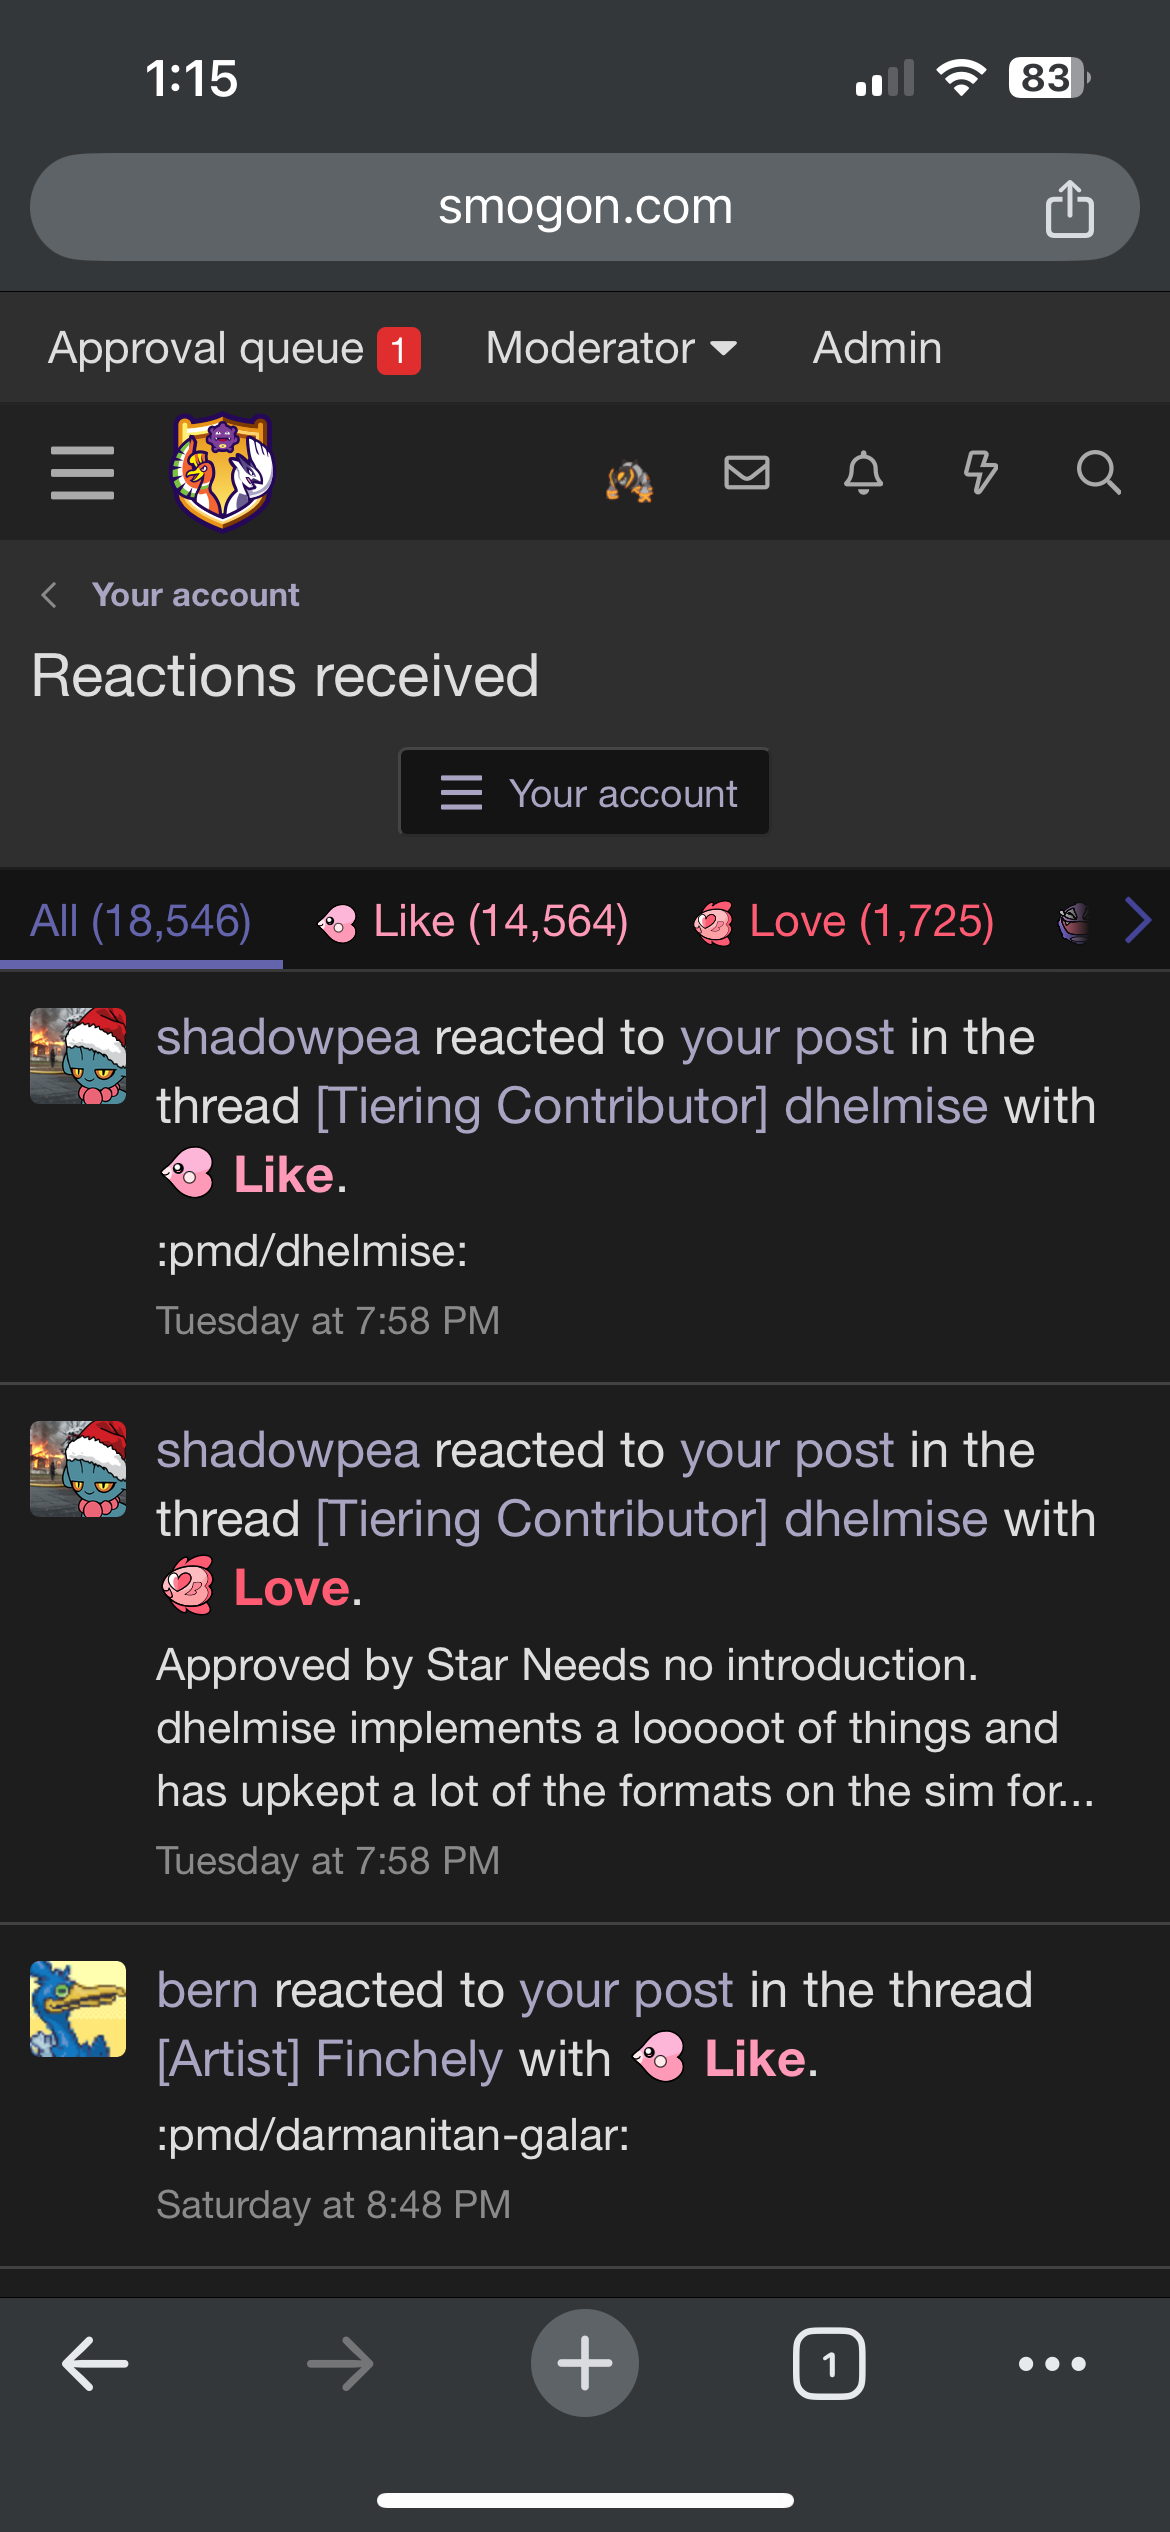
Task: Open the hamburger navigation menu
Action: point(82,472)
